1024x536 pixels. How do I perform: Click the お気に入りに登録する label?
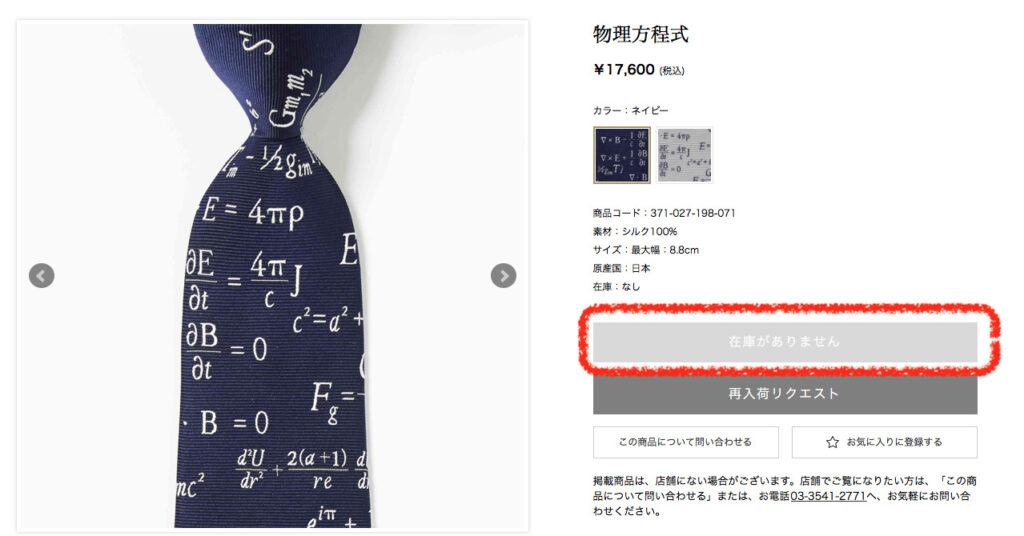coord(894,442)
